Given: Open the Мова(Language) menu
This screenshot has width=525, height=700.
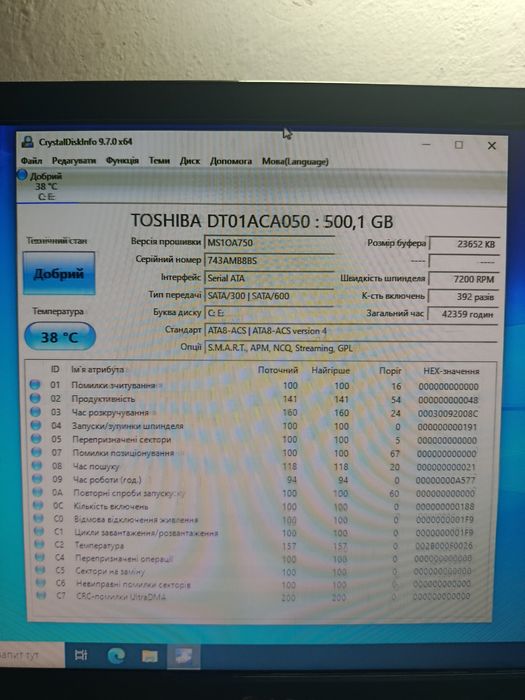Looking at the screenshot, I should click(x=295, y=162).
